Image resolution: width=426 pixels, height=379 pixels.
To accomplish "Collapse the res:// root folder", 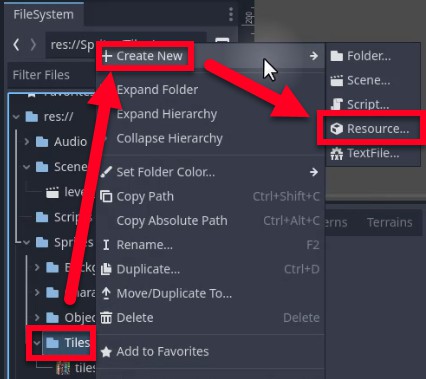I will click(x=16, y=117).
